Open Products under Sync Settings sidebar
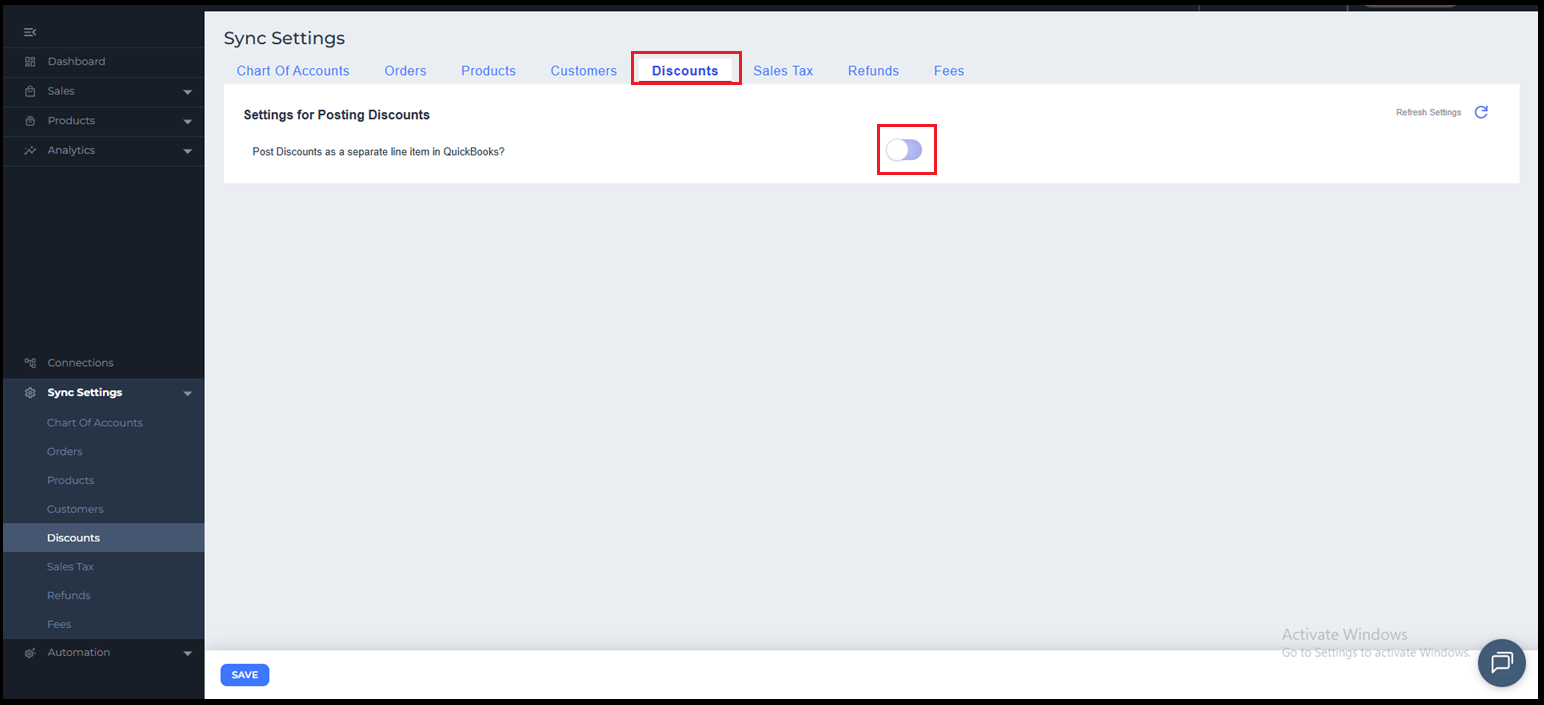1544x705 pixels. tap(70, 481)
